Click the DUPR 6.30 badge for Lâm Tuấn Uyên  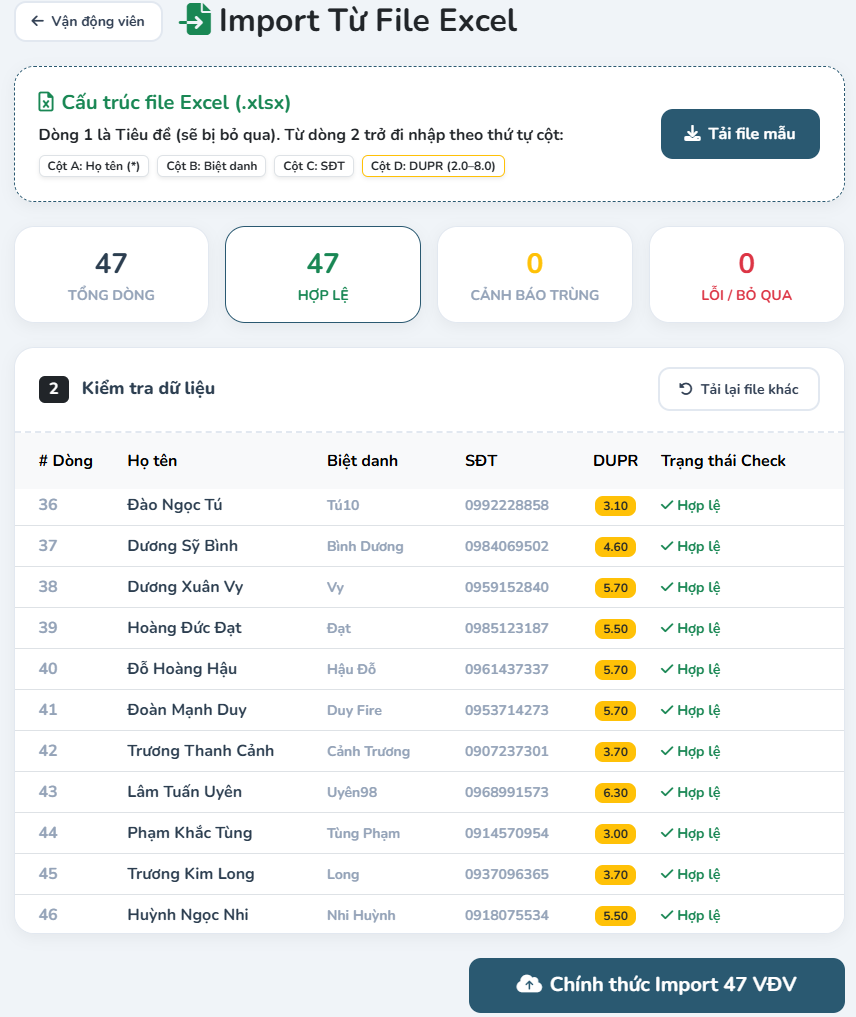615,793
